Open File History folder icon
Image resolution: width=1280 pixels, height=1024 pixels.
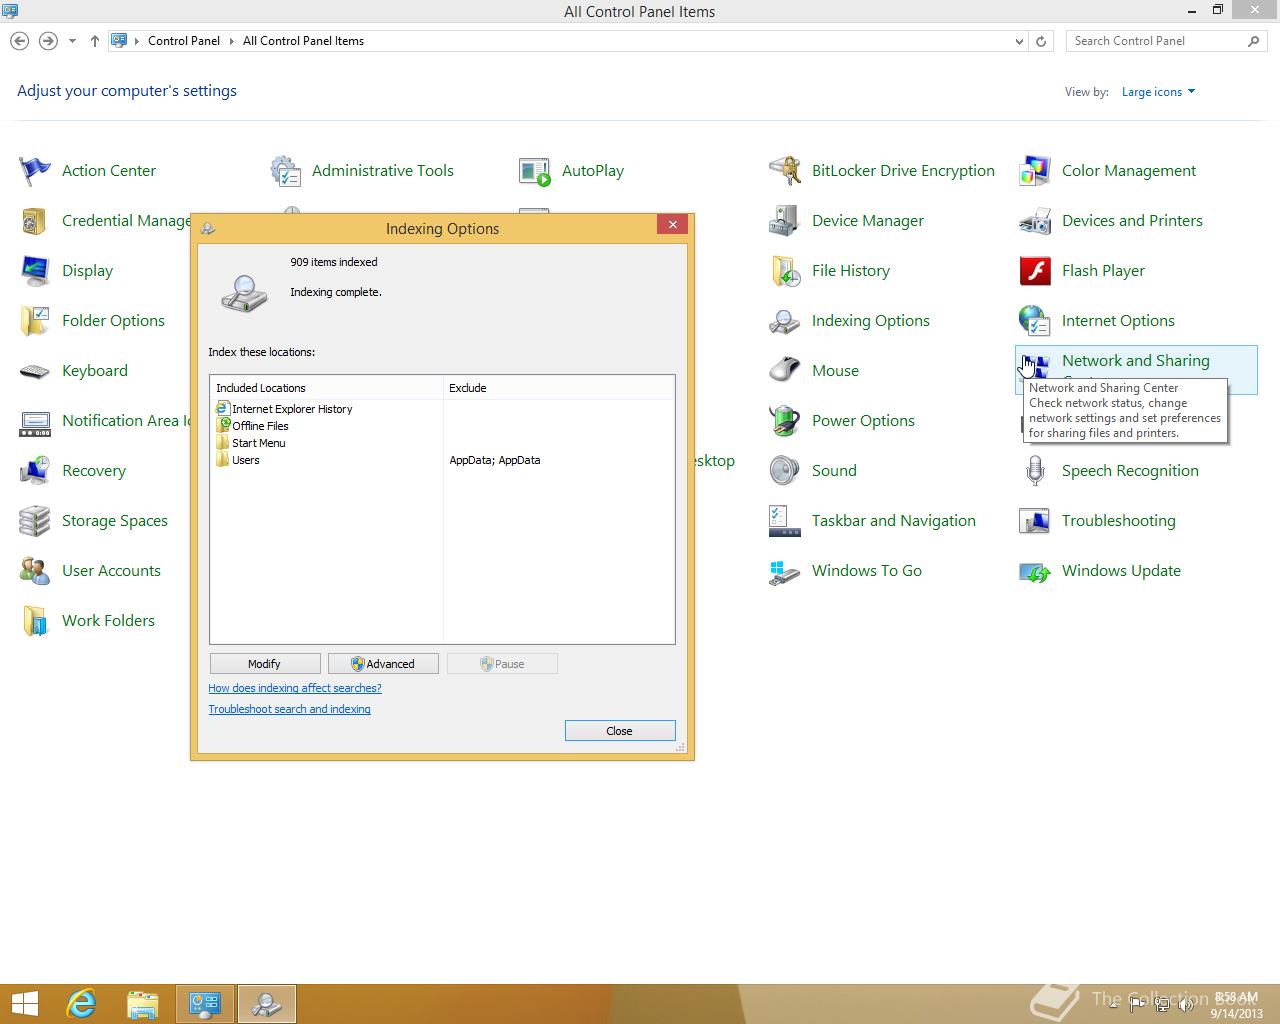point(785,271)
